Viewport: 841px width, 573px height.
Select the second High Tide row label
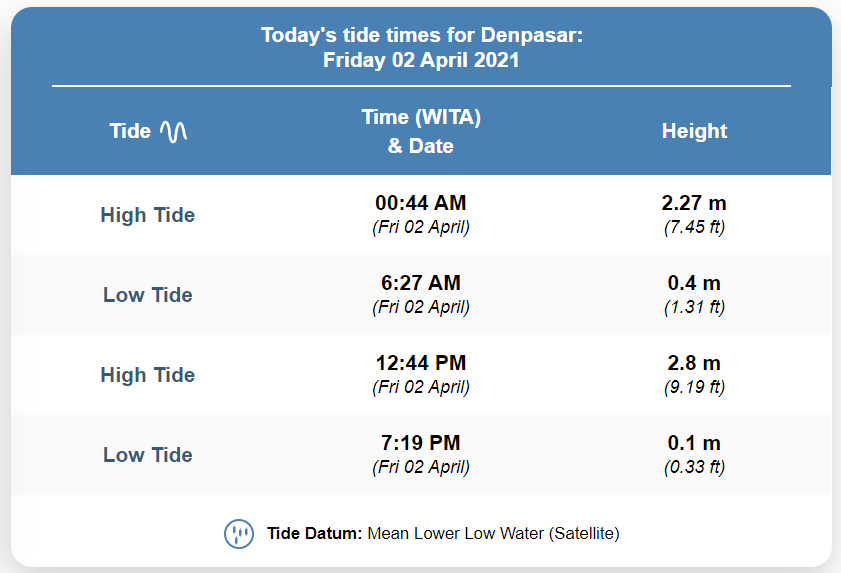click(147, 375)
